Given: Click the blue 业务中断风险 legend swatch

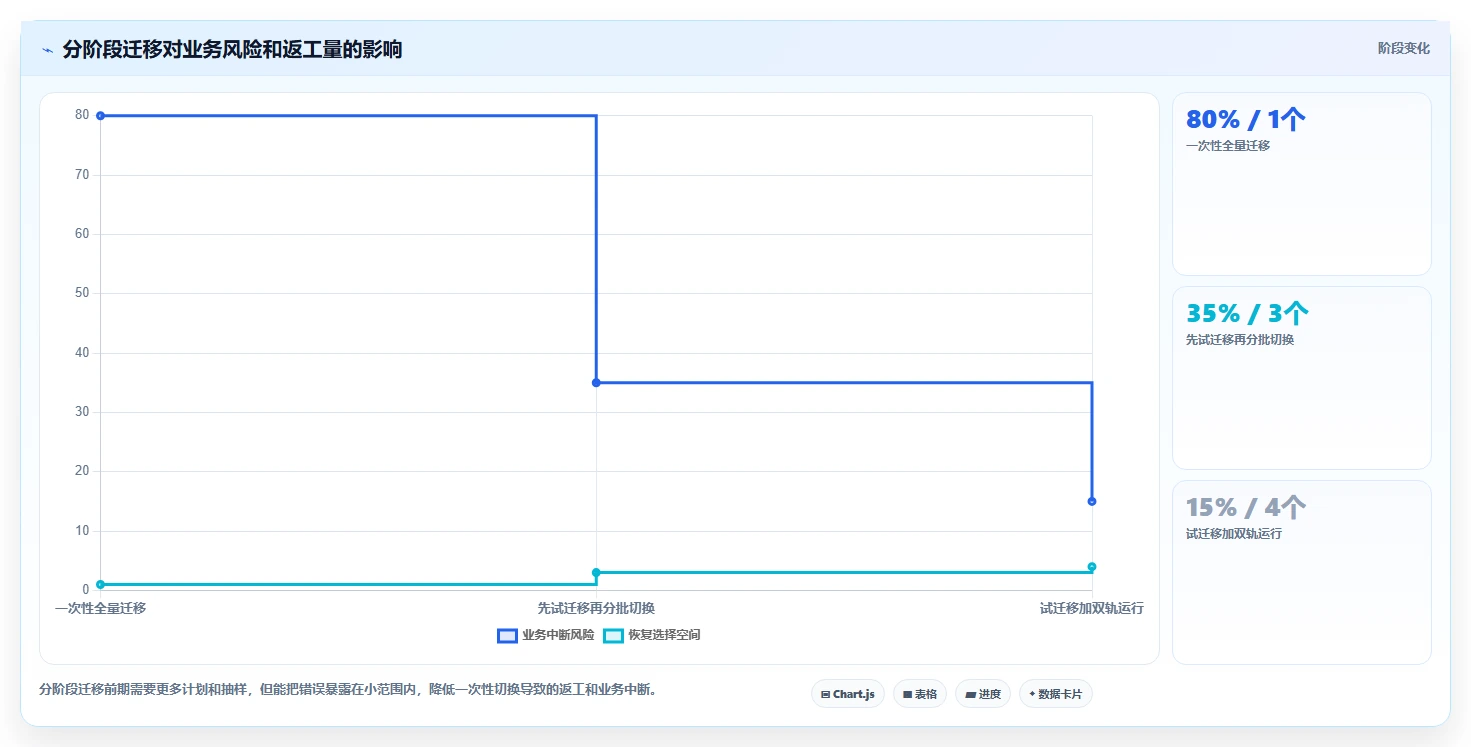Looking at the screenshot, I should 507,635.
